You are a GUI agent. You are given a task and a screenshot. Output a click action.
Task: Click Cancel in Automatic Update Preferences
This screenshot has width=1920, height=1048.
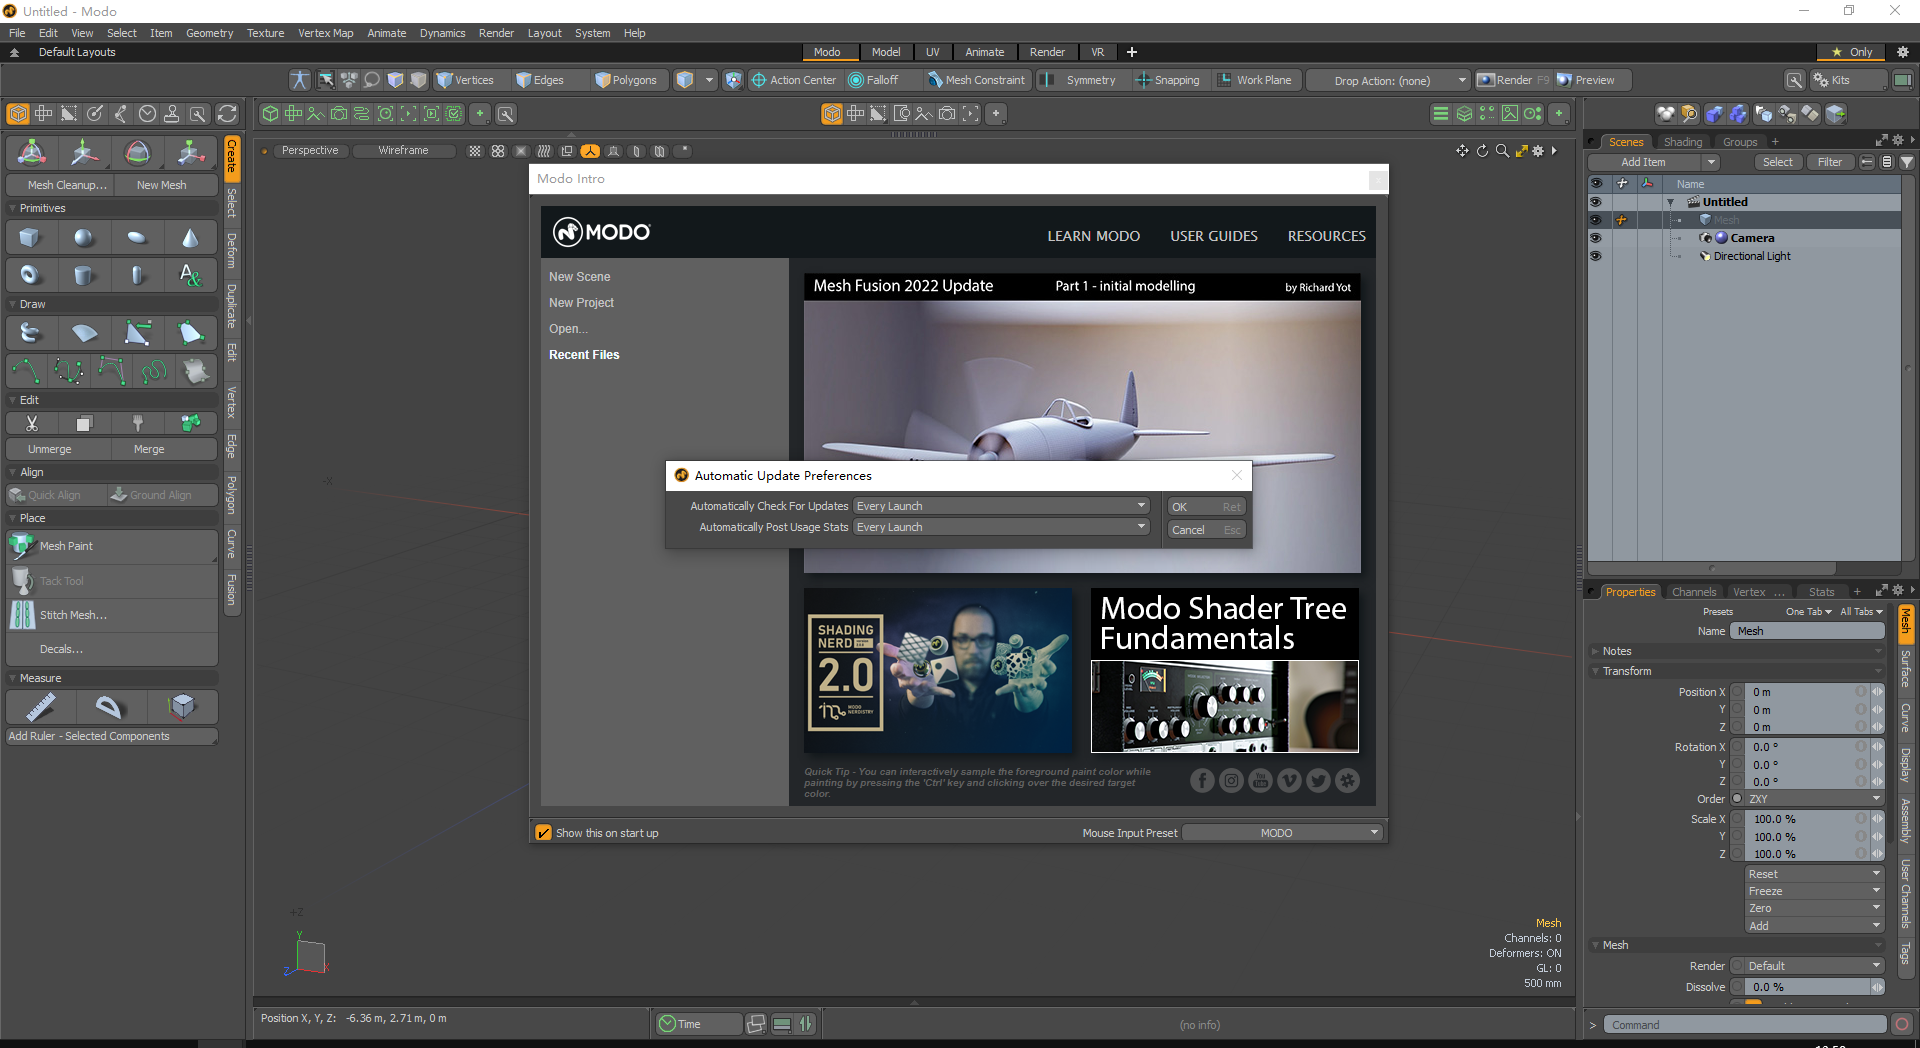(1206, 530)
